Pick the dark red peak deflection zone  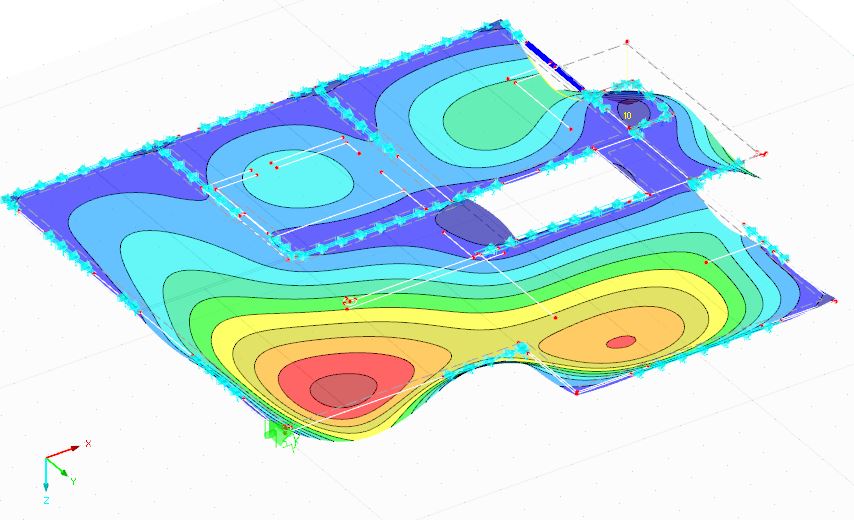tap(344, 390)
